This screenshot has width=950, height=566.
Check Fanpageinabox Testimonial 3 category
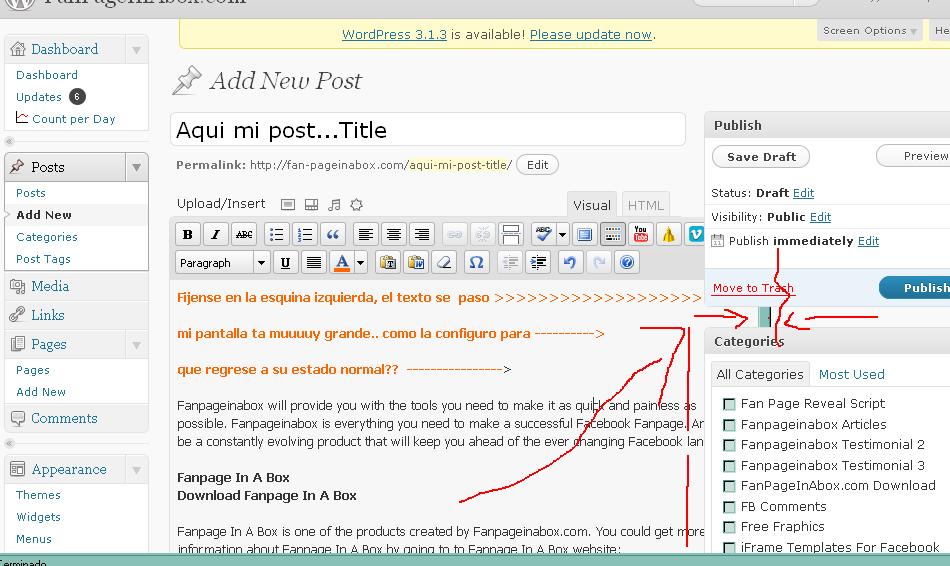pyautogui.click(x=729, y=466)
